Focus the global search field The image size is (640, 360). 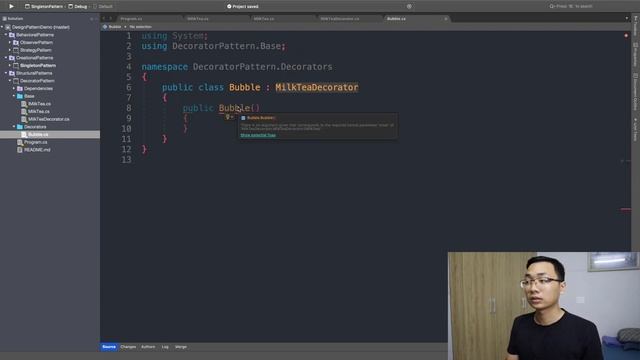[x=571, y=6]
